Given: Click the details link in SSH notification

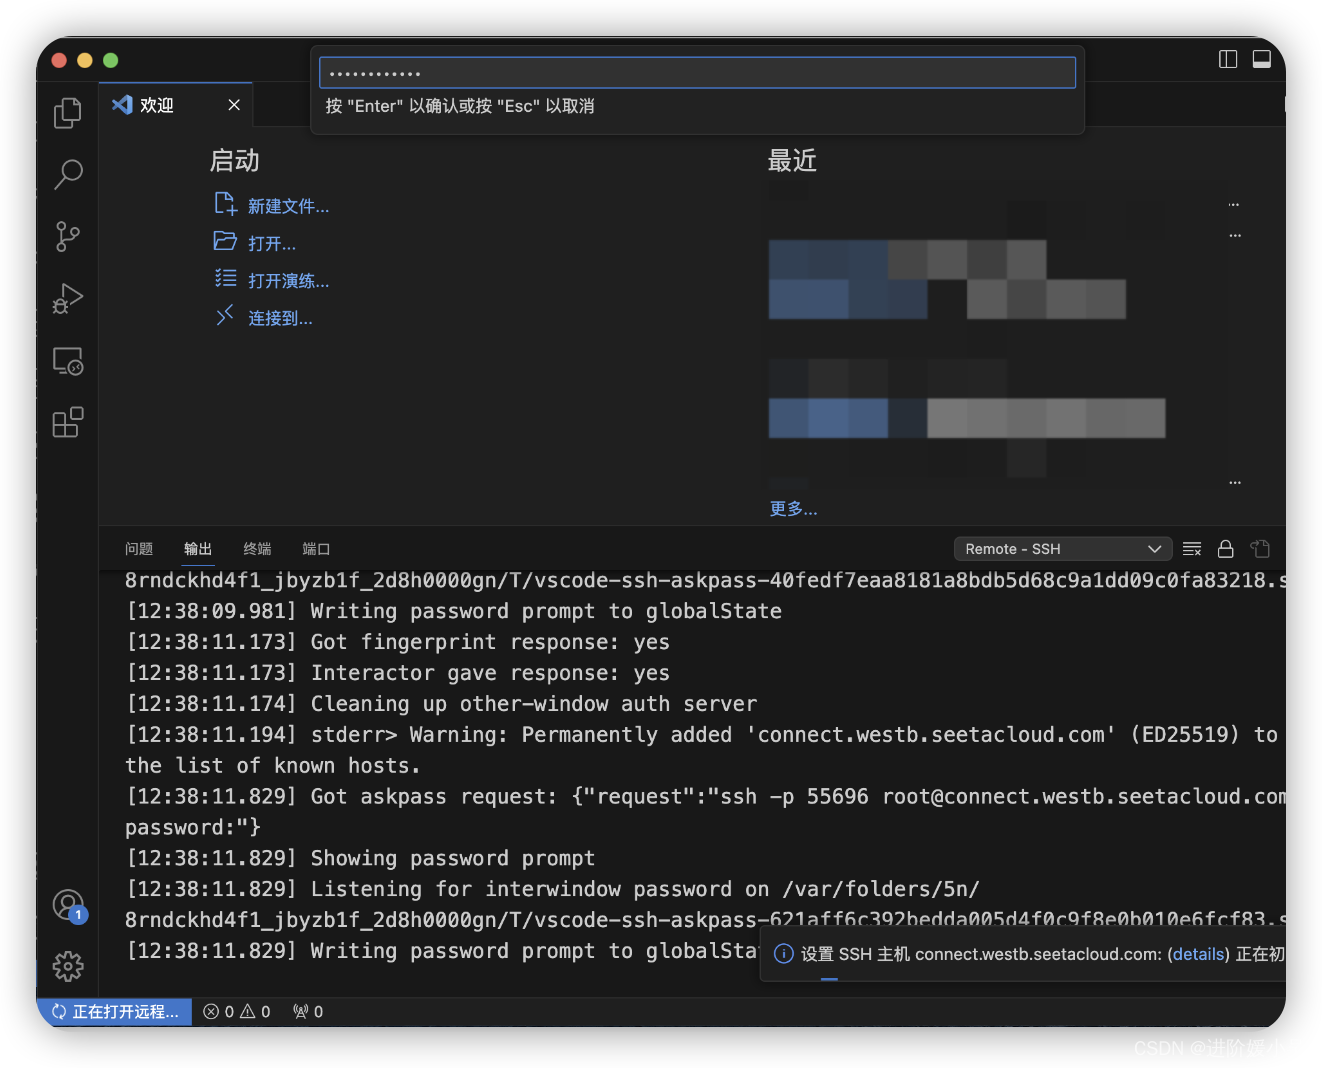Looking at the screenshot, I should coord(1198,954).
